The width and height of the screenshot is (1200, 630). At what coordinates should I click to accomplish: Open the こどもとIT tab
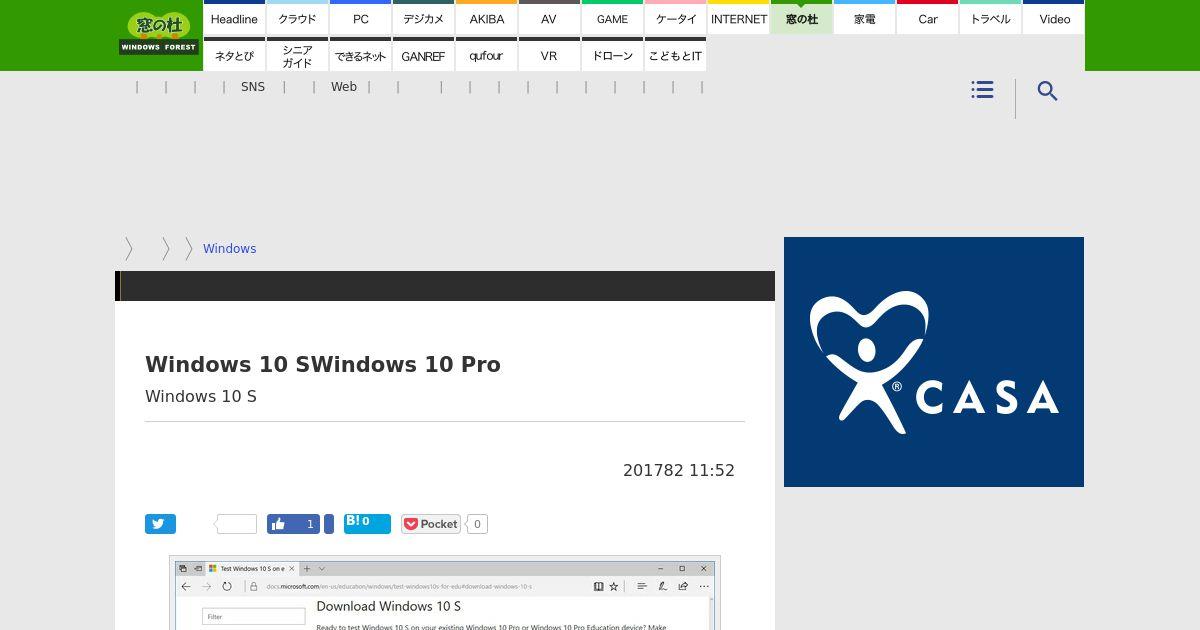click(x=675, y=55)
